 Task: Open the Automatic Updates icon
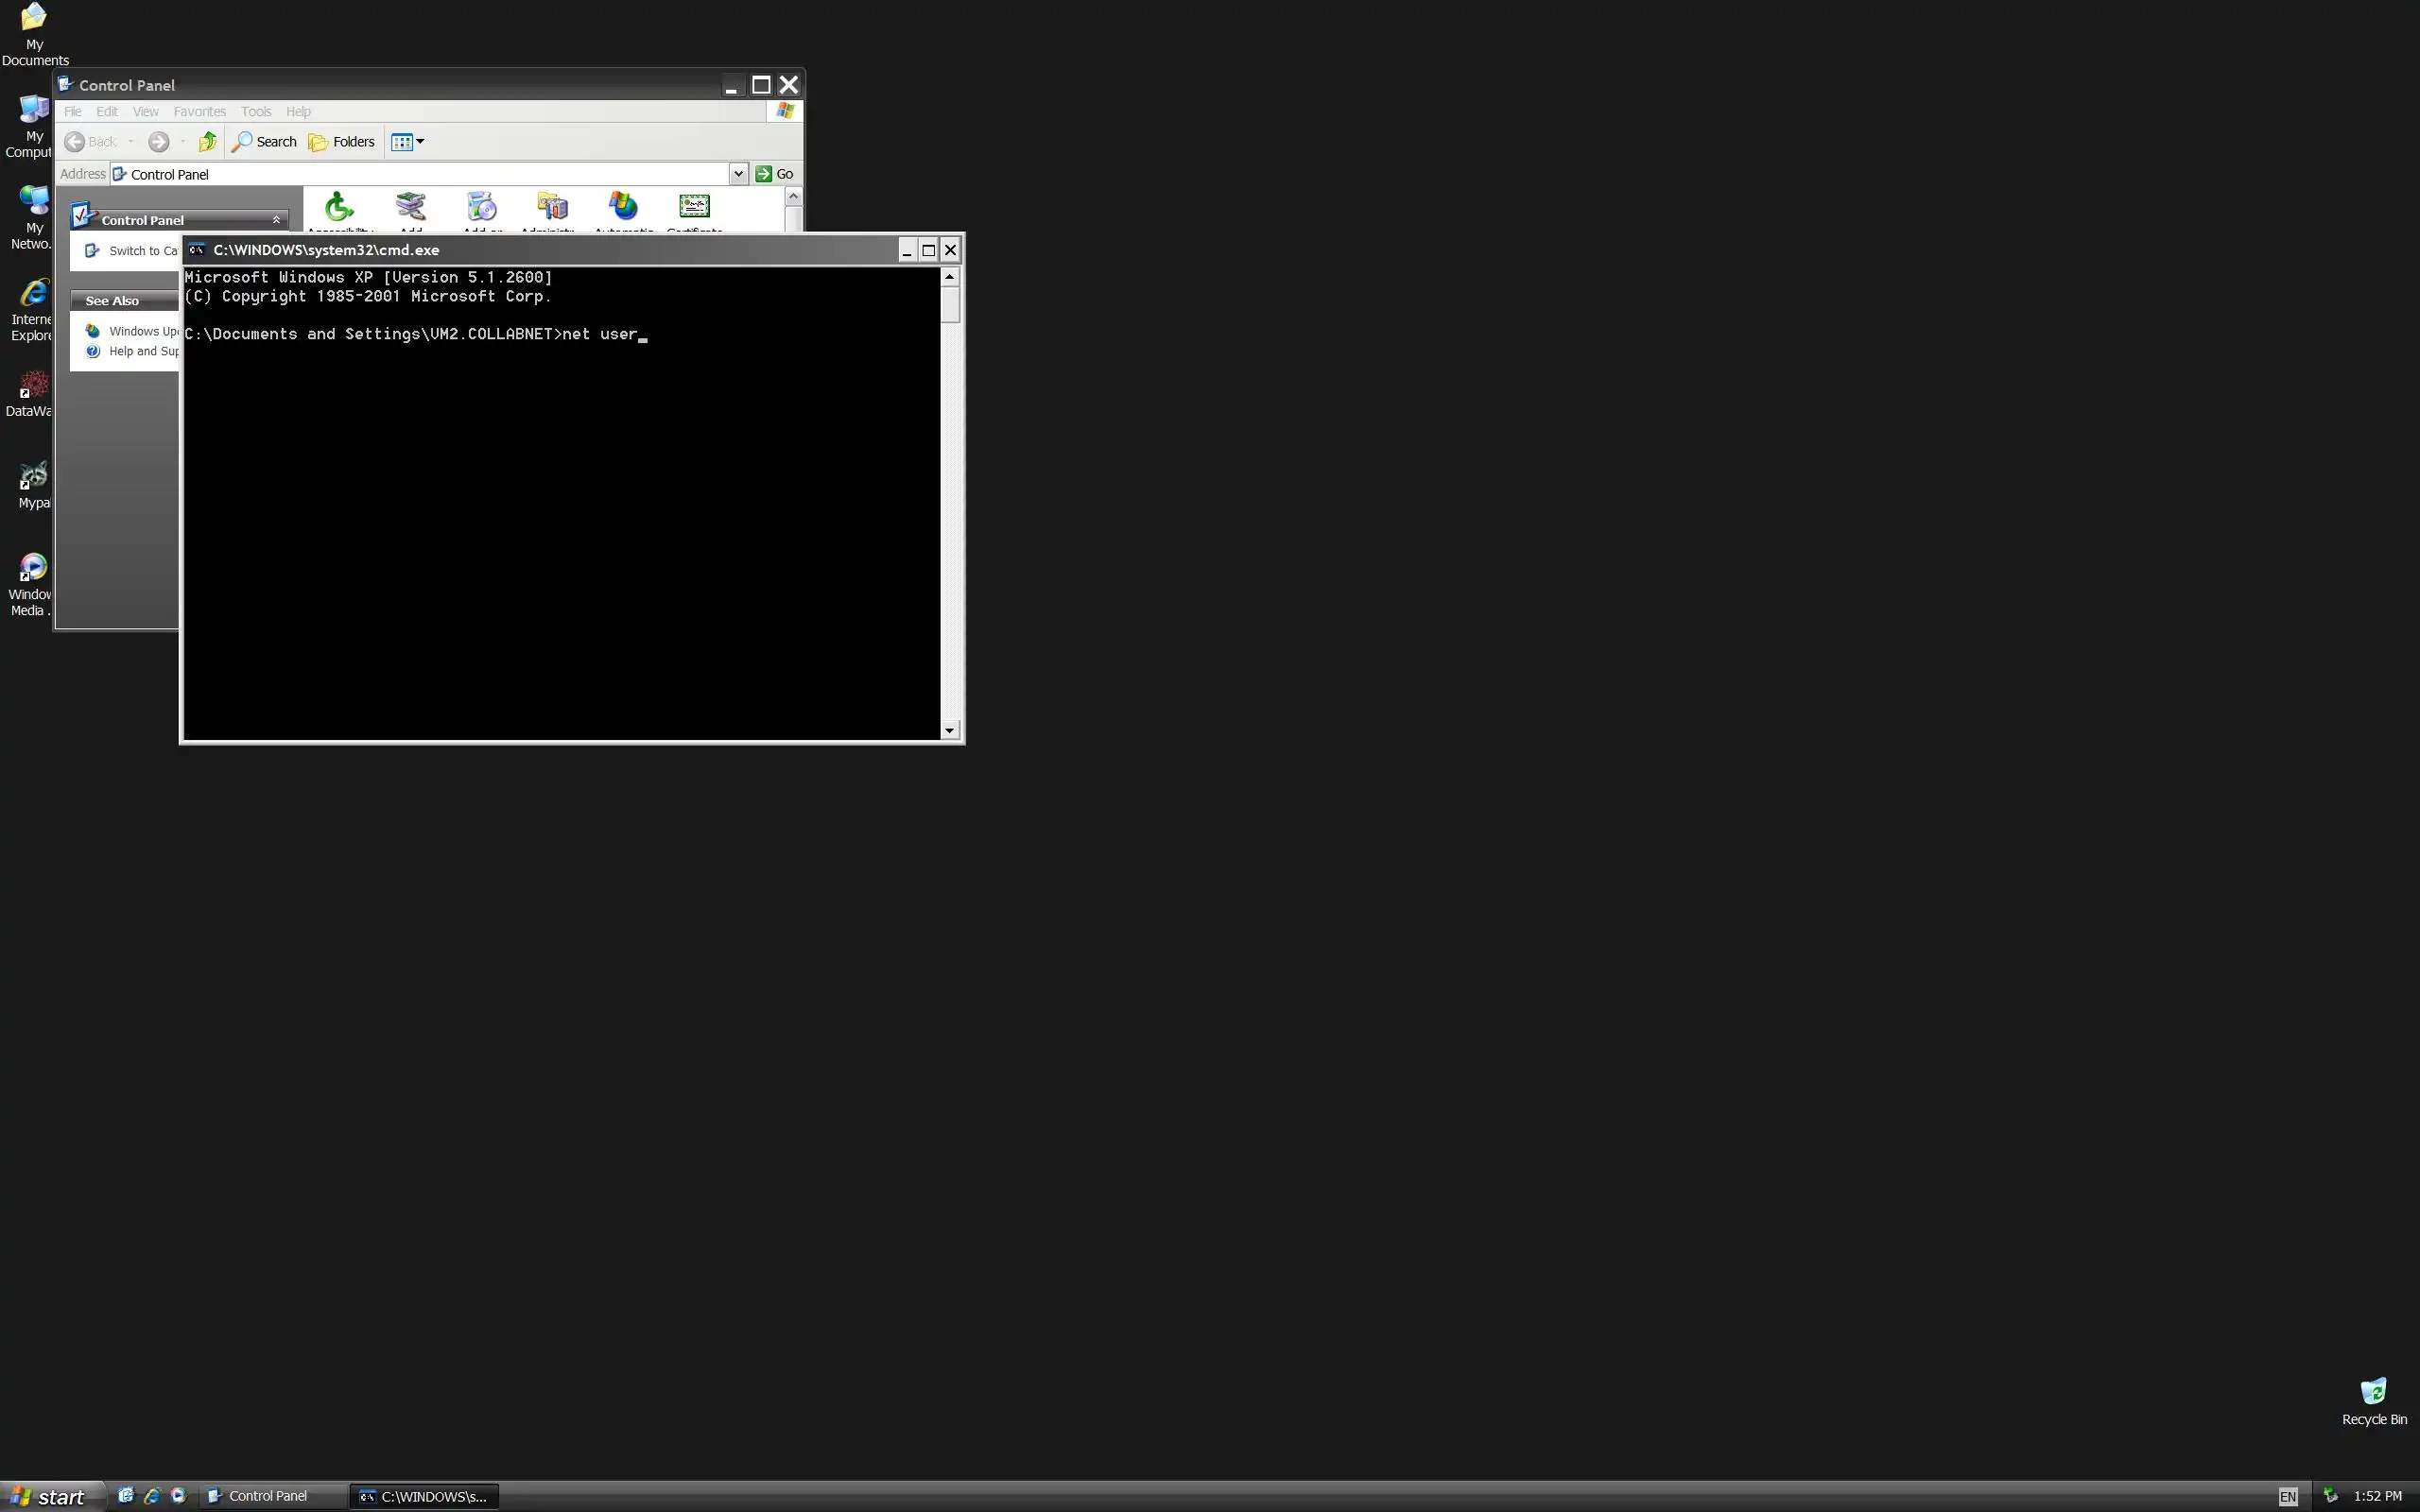click(x=623, y=207)
